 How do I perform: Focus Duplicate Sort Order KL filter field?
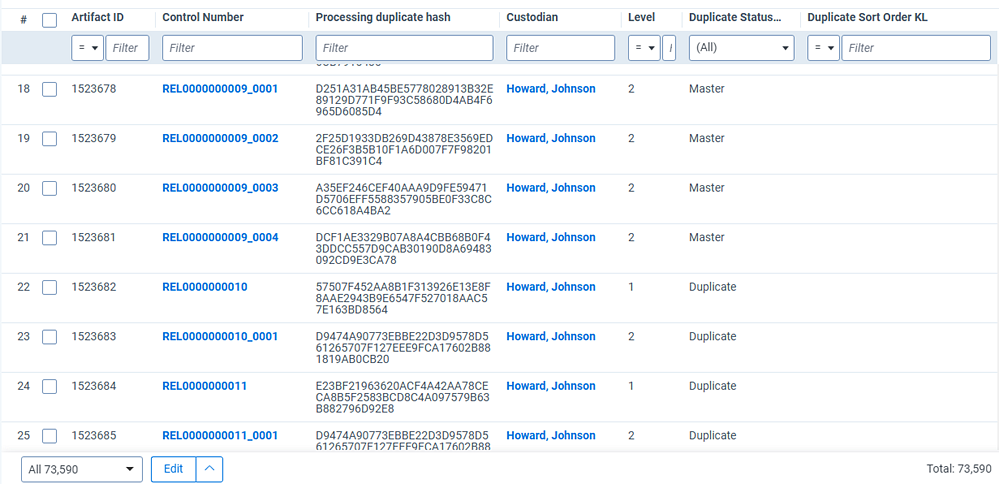click(916, 48)
